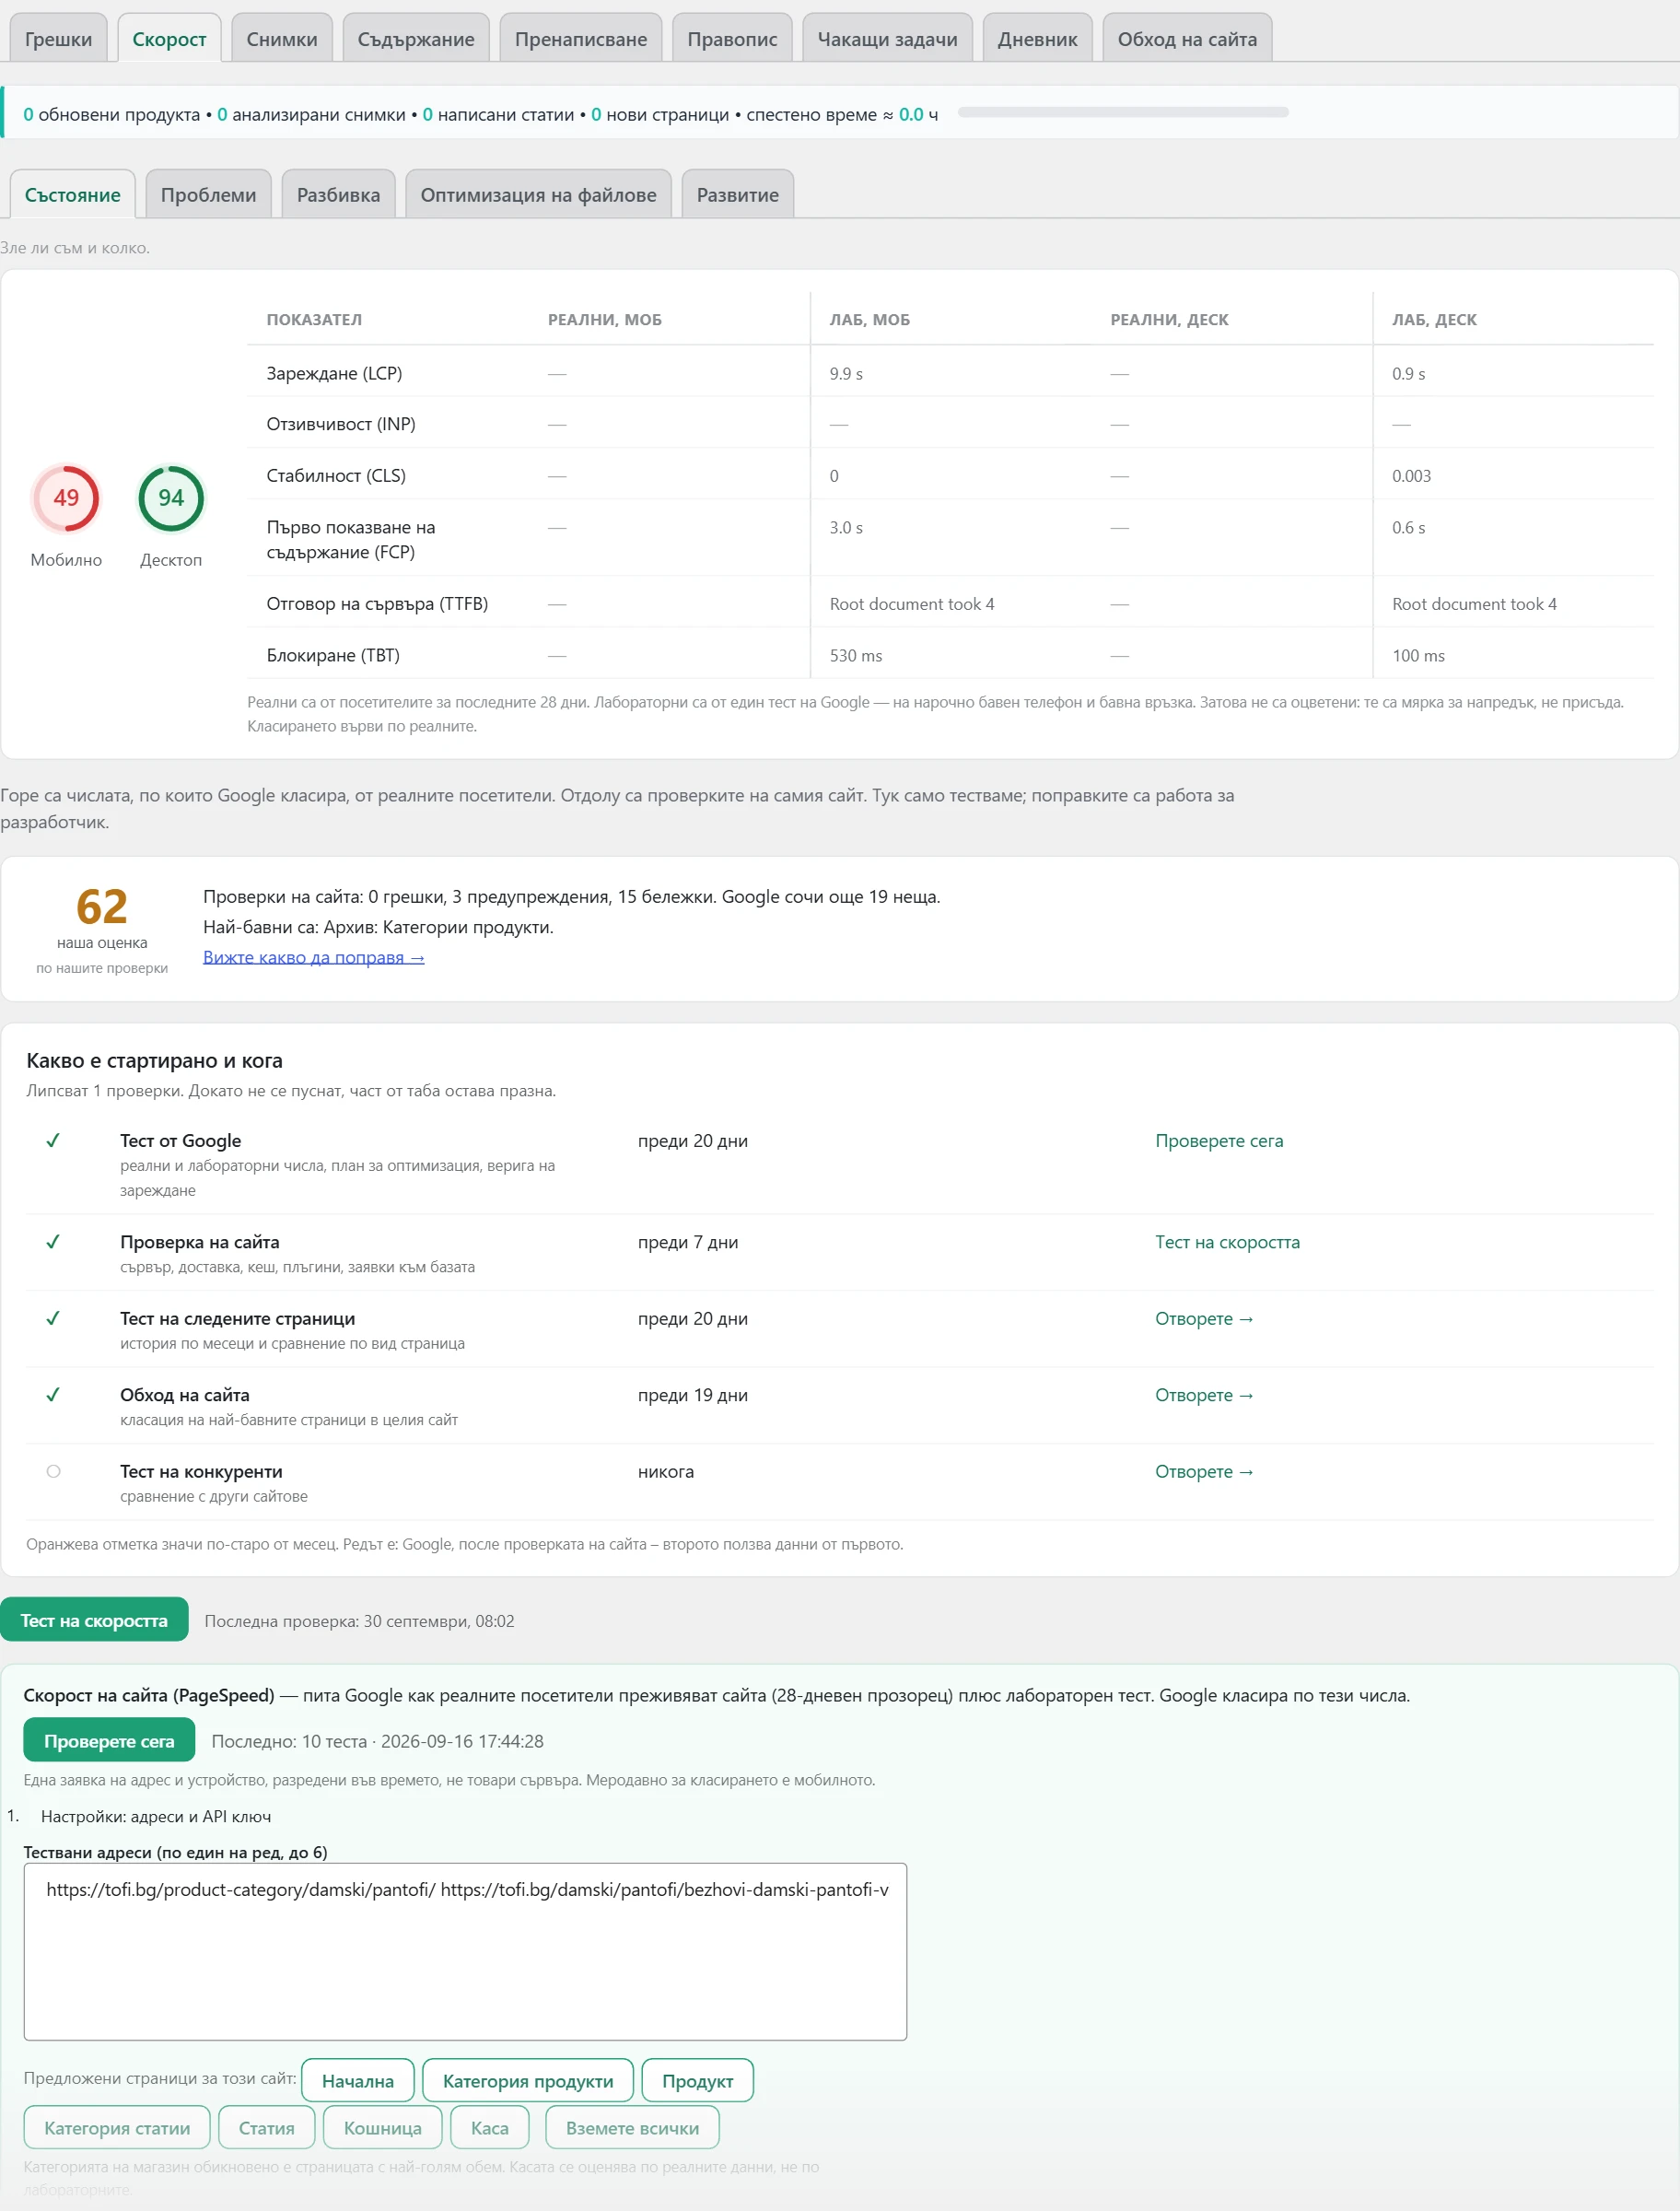Add the Начална suggested page

(x=358, y=2081)
